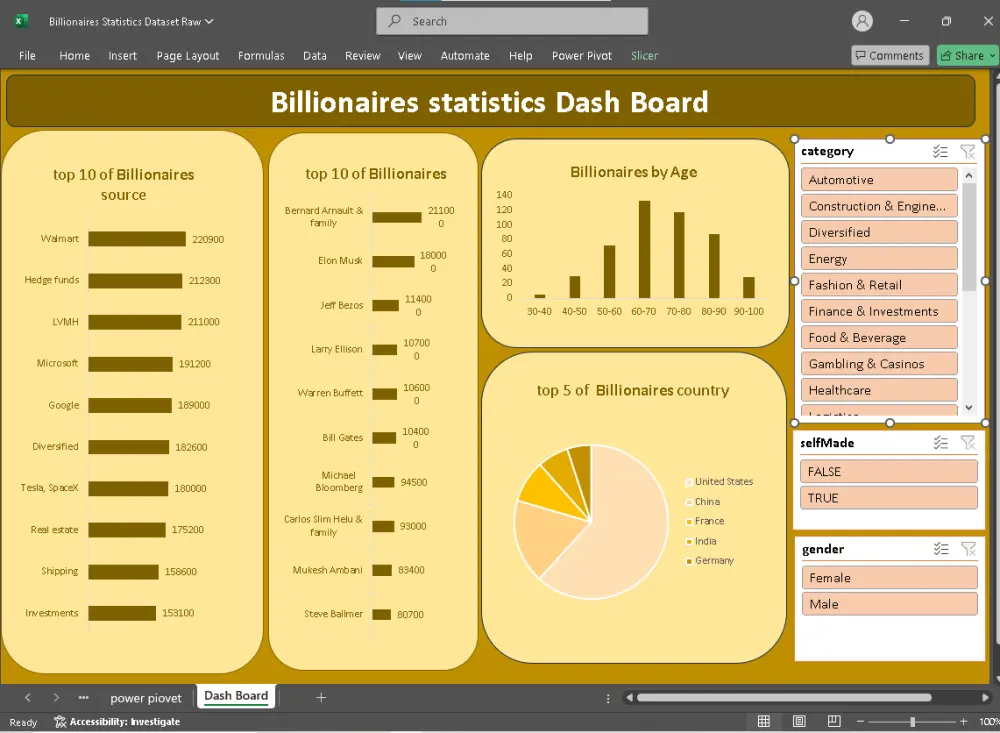
Task: Show hidden sheet tabs via ellipsis
Action: [84, 697]
